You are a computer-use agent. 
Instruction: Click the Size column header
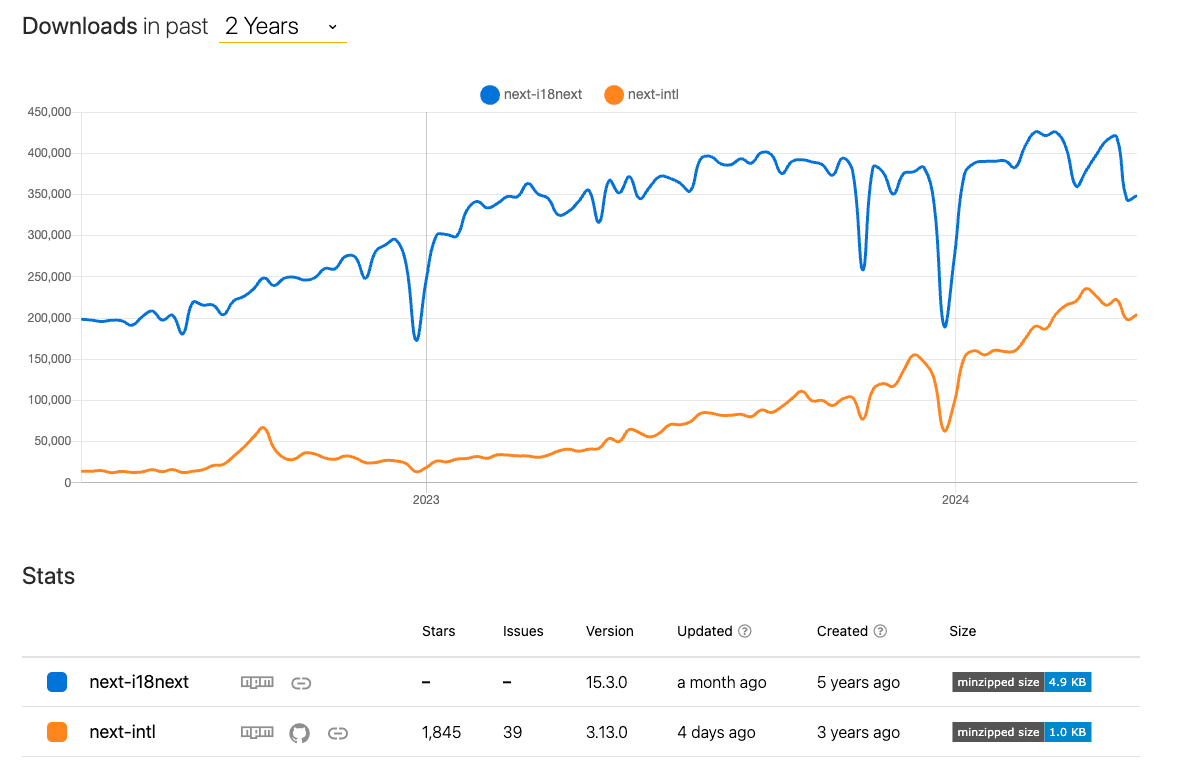click(x=963, y=631)
